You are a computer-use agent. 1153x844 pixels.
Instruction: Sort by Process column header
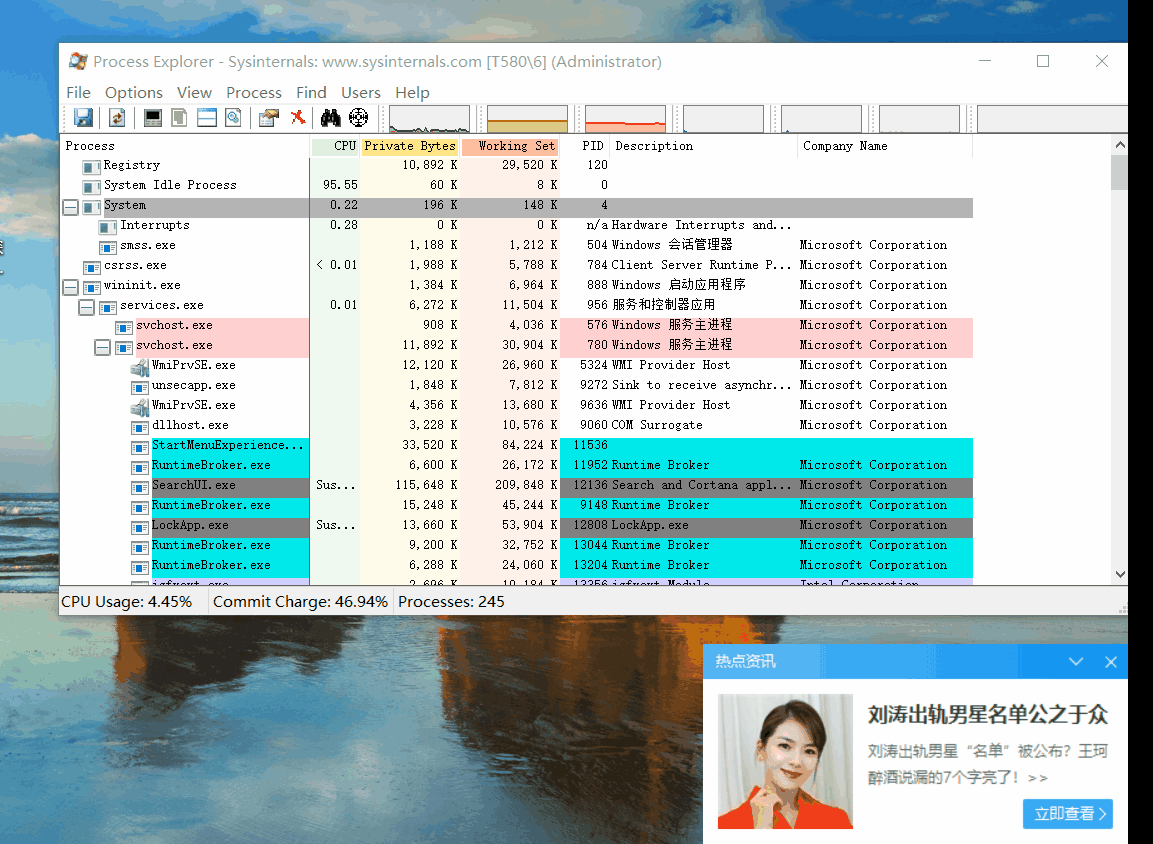[185, 146]
